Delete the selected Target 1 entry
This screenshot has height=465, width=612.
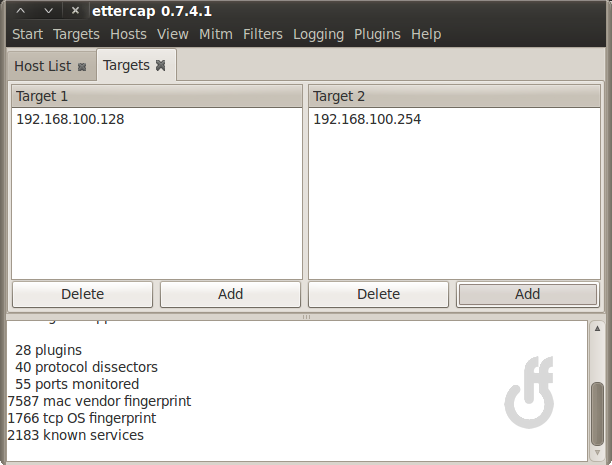click(x=82, y=294)
